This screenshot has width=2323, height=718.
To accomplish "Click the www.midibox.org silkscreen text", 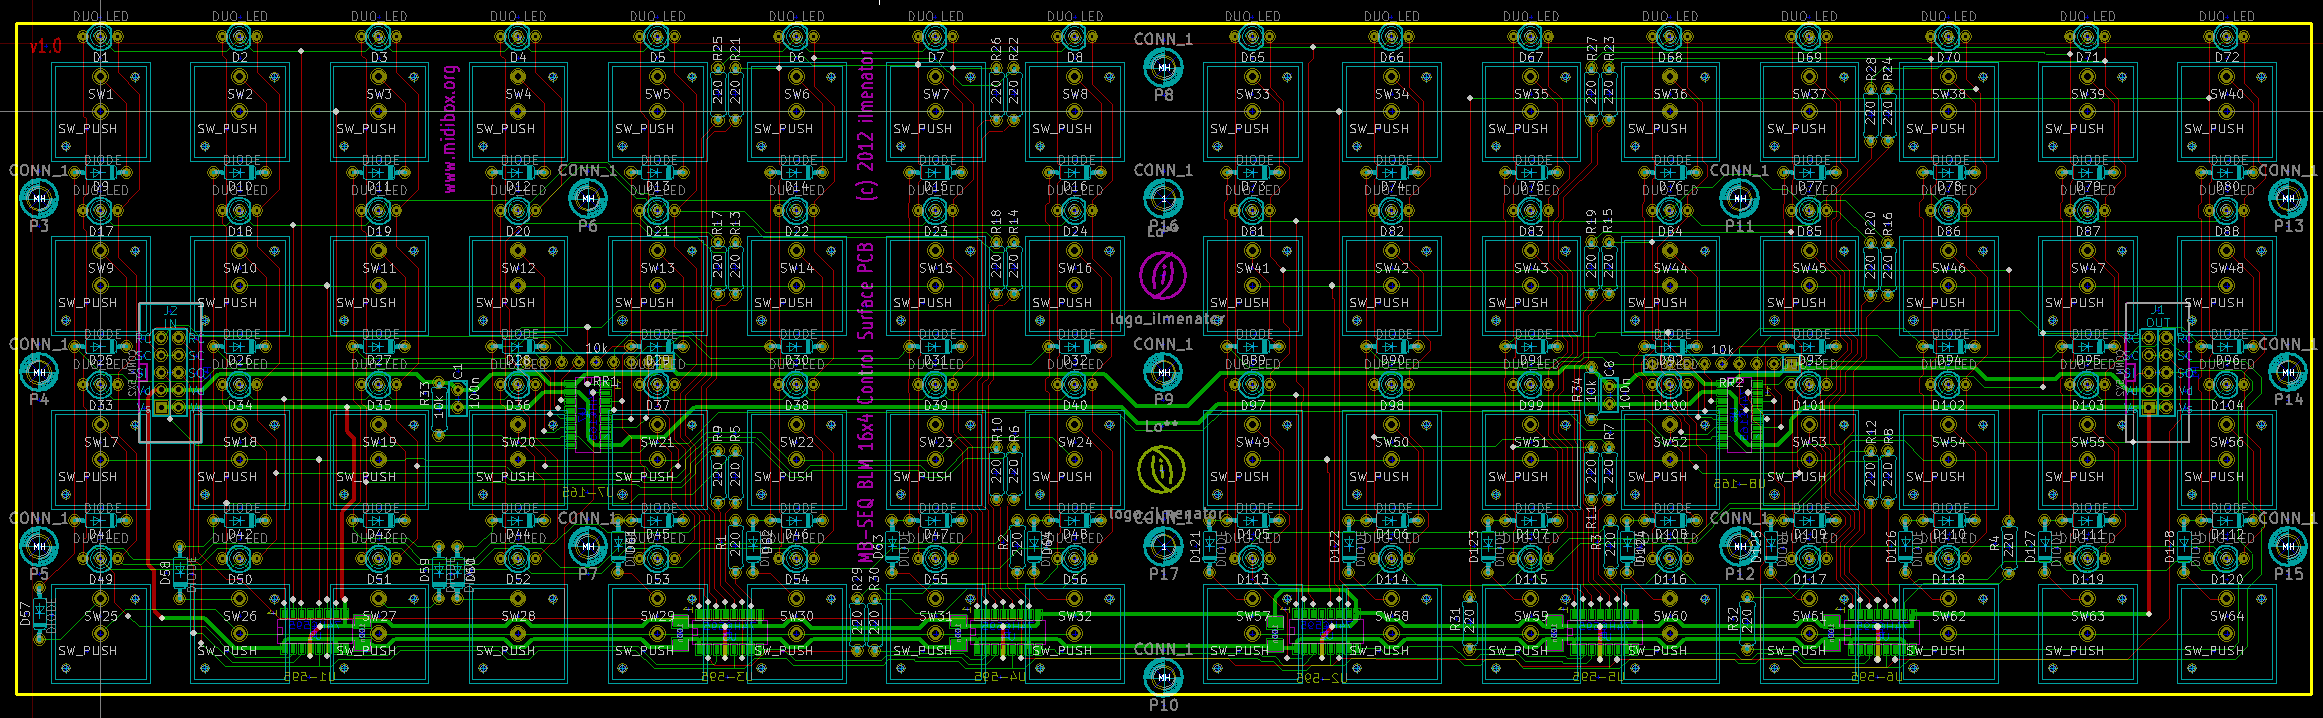I will 450,130.
